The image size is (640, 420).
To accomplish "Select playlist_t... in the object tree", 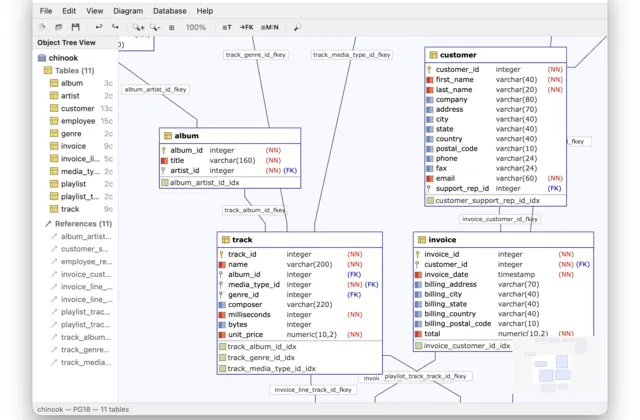I will [81, 197].
